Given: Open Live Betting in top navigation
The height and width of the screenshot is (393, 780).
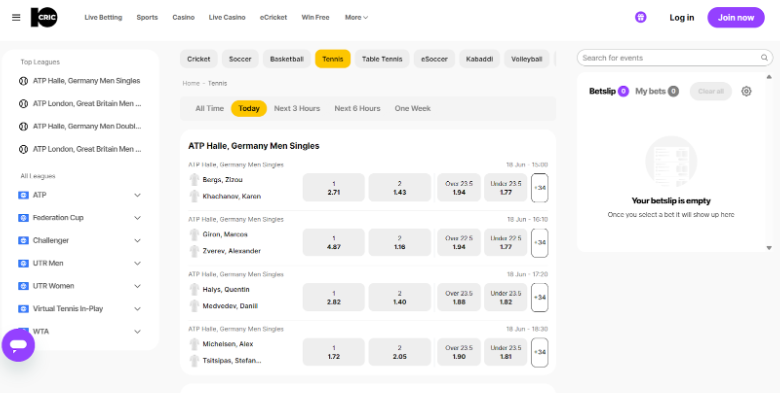Looking at the screenshot, I should pos(103,17).
